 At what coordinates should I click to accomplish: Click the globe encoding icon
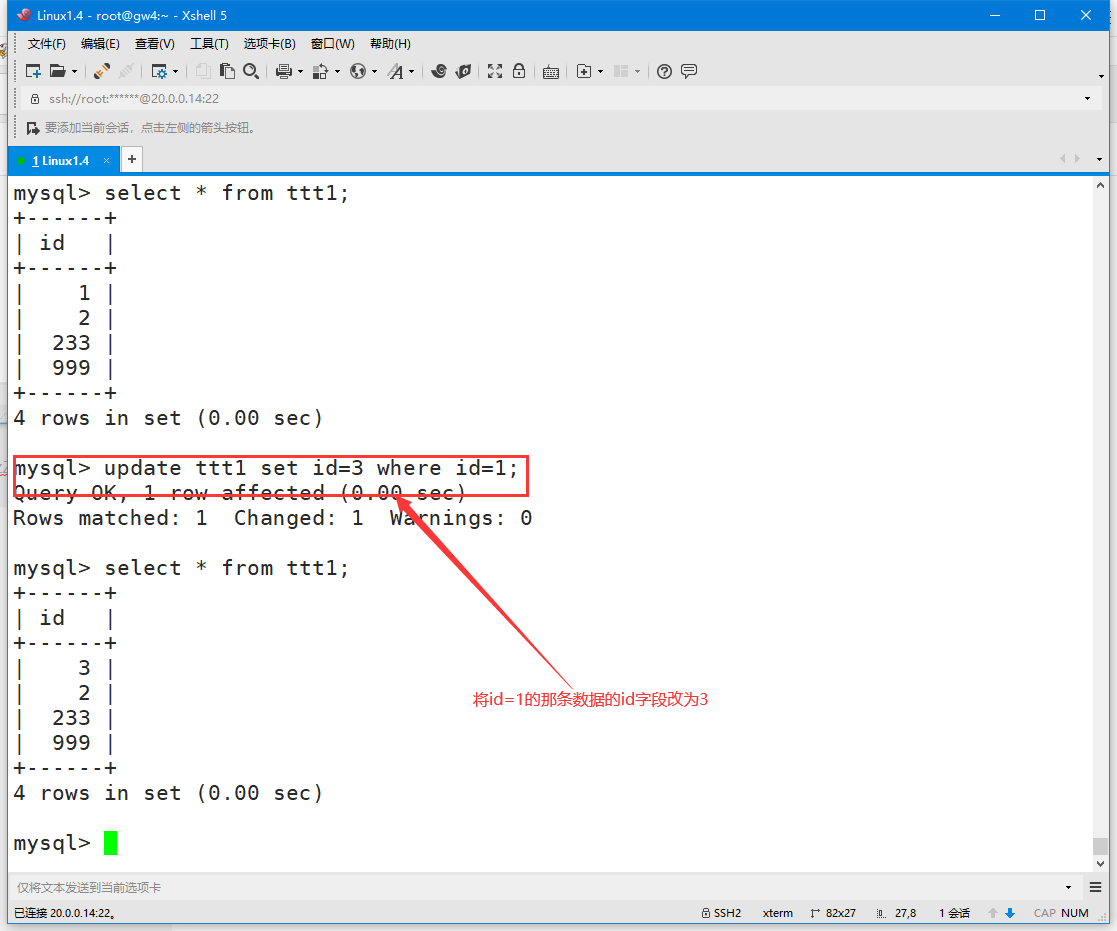click(358, 71)
